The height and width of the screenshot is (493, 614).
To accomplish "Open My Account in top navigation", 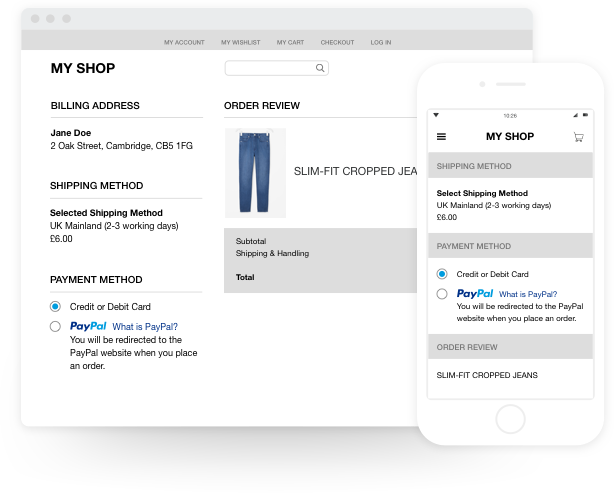I will (184, 43).
